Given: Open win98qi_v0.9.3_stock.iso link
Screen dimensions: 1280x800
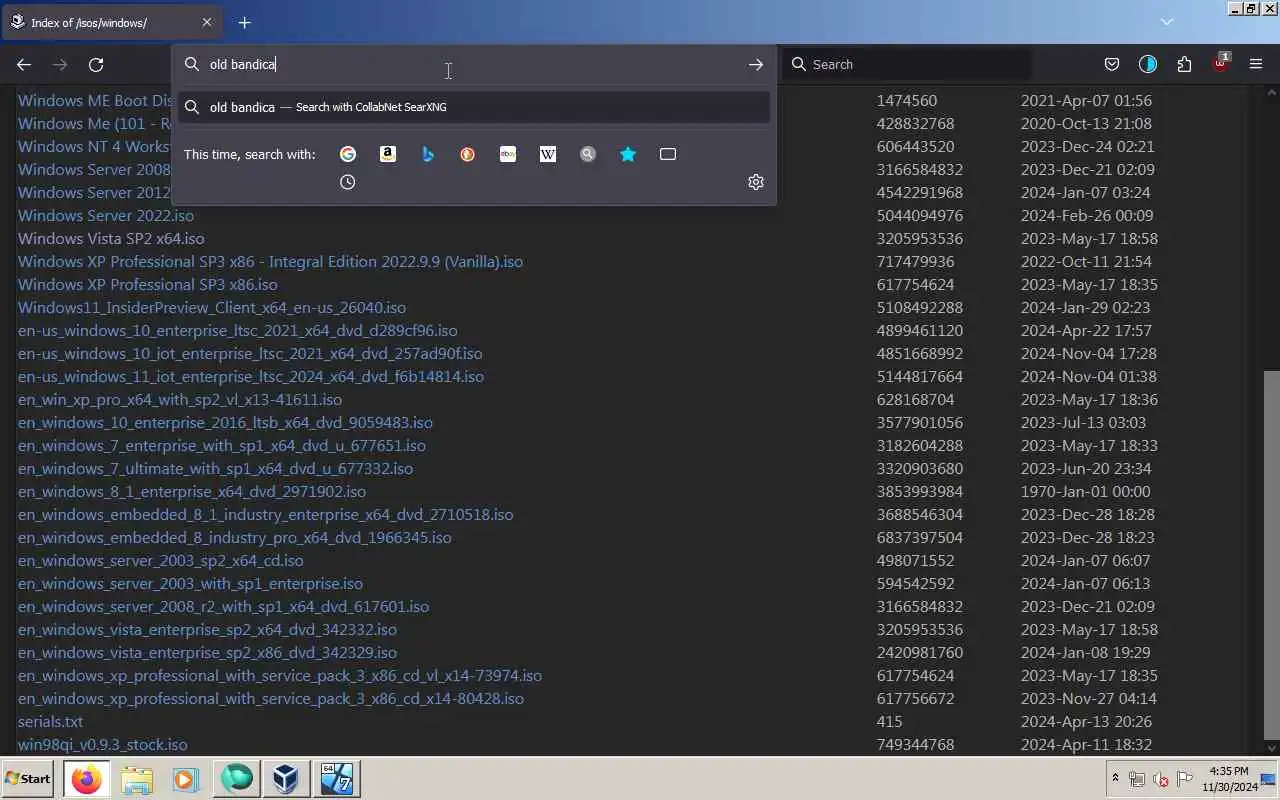Looking at the screenshot, I should coord(102,744).
